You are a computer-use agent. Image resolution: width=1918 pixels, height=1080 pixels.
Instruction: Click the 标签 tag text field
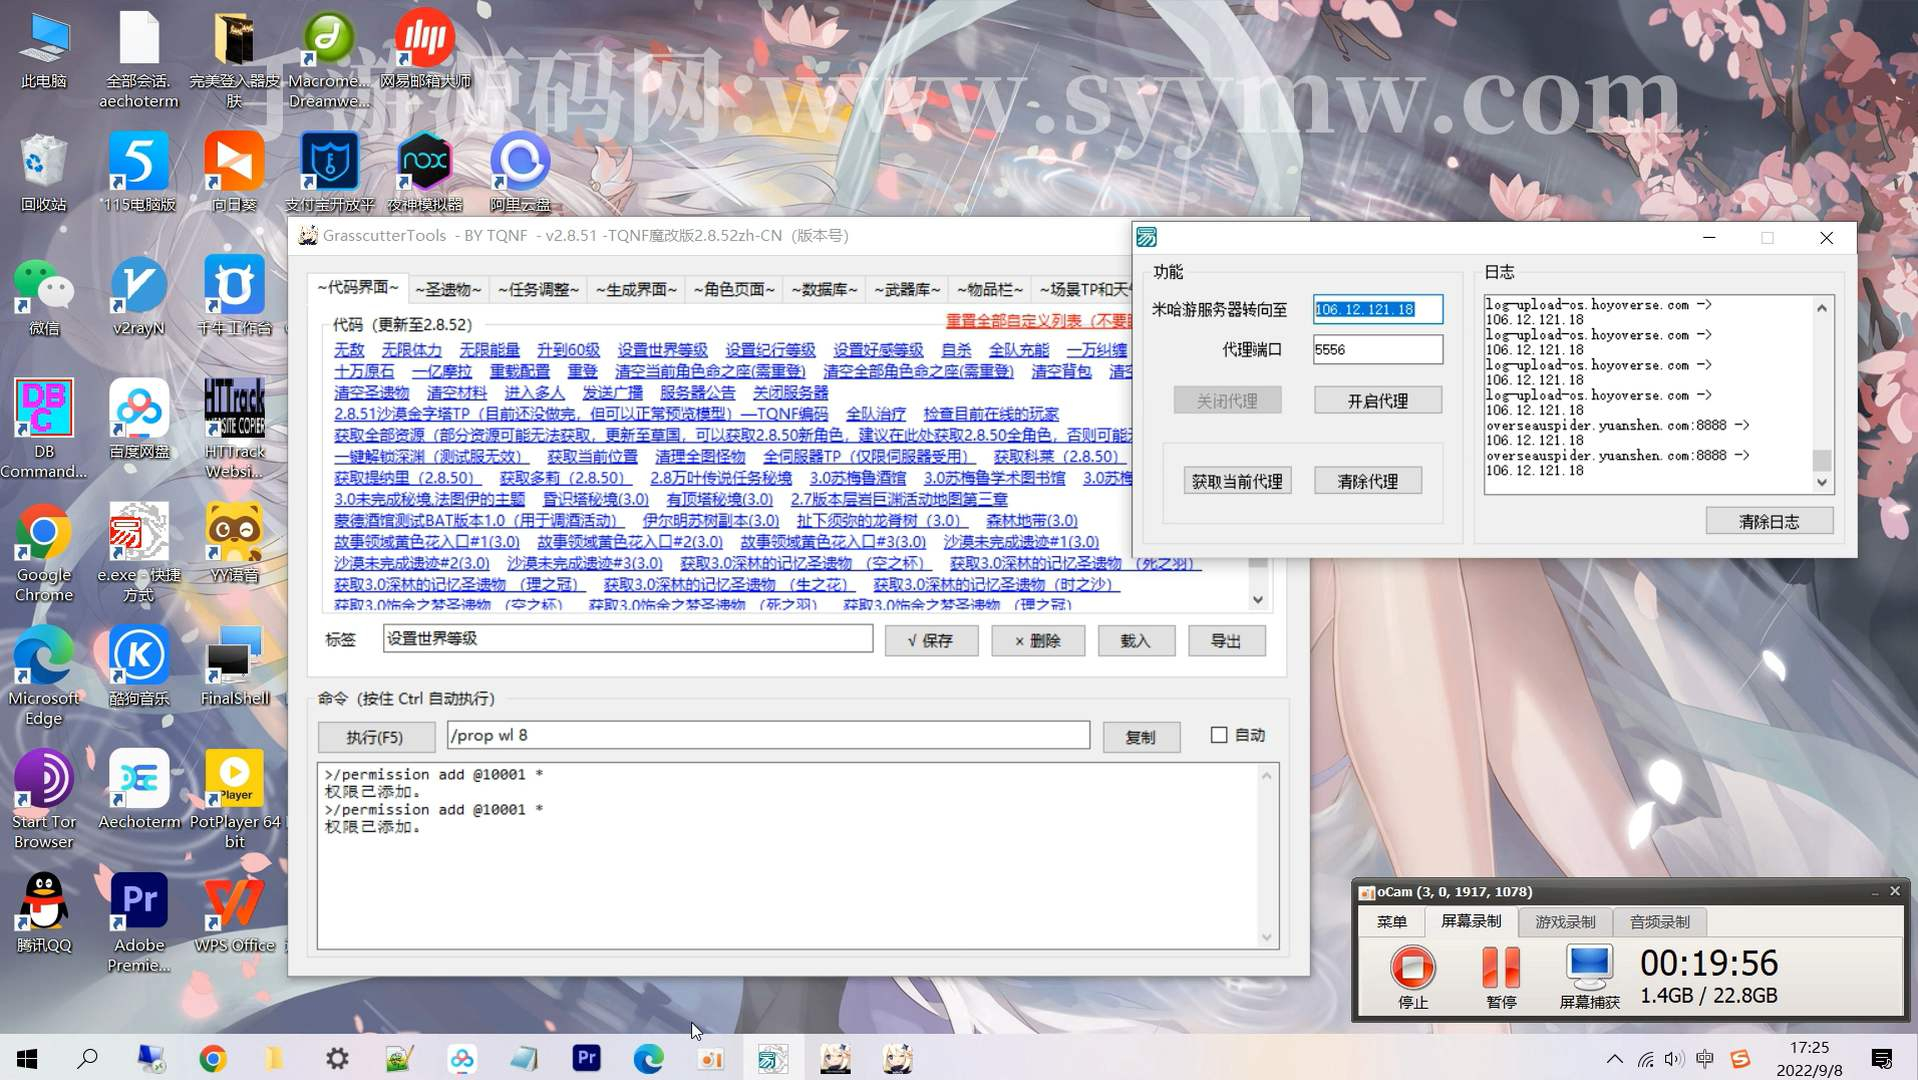627,638
